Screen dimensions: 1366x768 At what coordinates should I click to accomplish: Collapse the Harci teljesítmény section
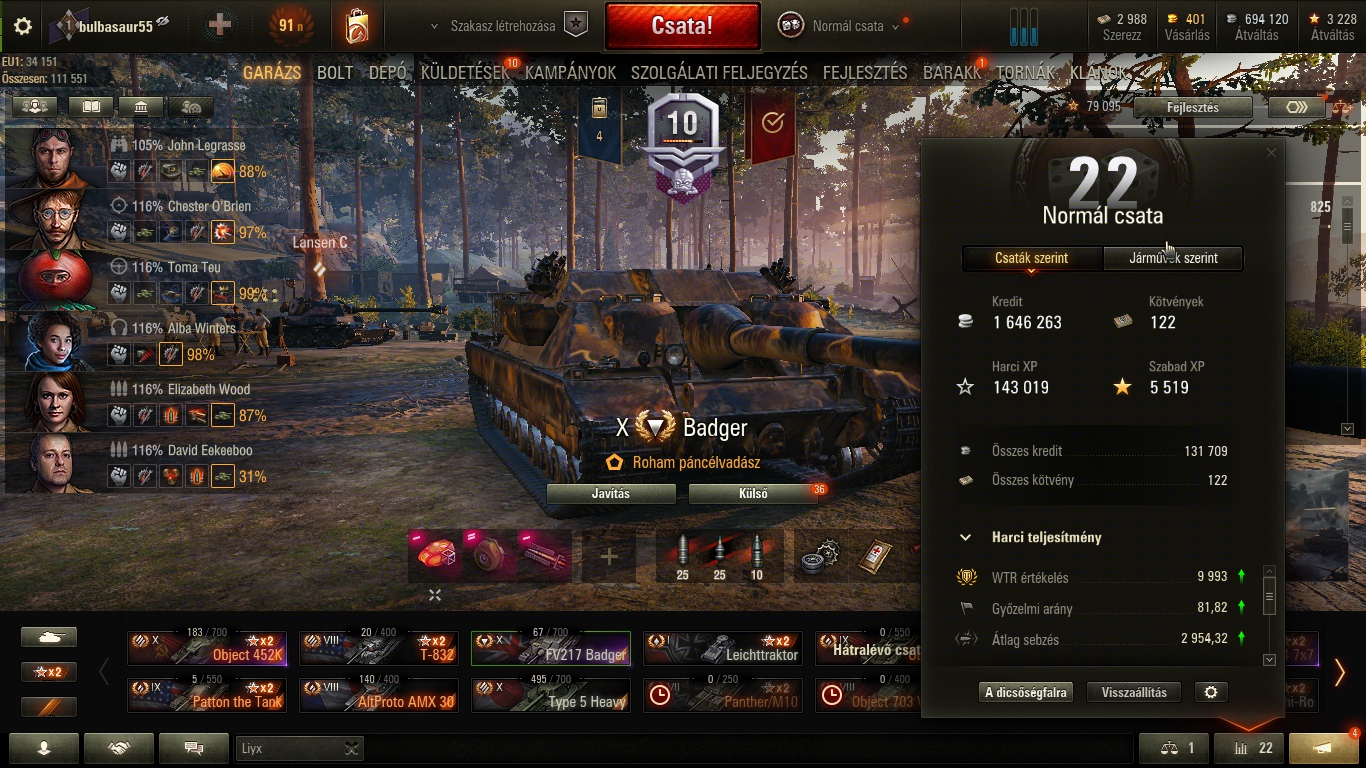[x=965, y=537]
